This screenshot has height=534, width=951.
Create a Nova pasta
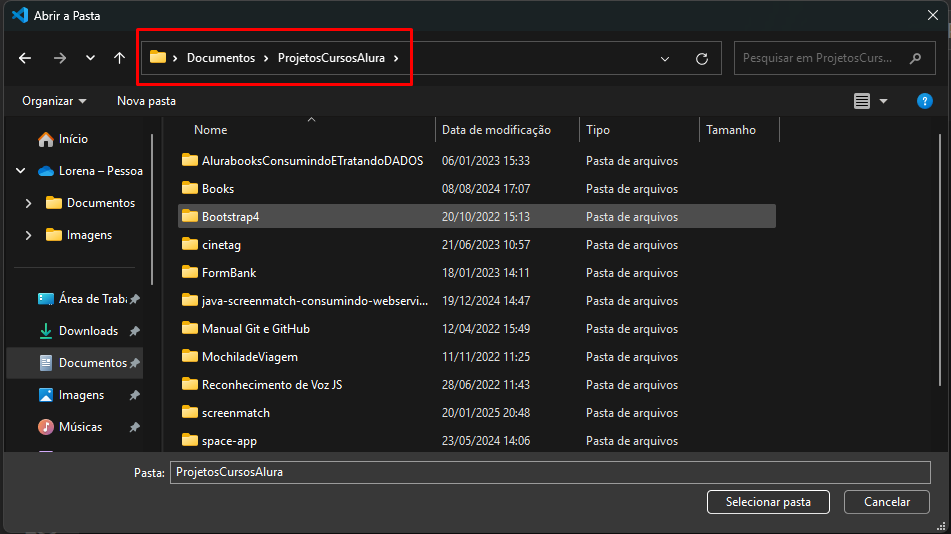(146, 101)
